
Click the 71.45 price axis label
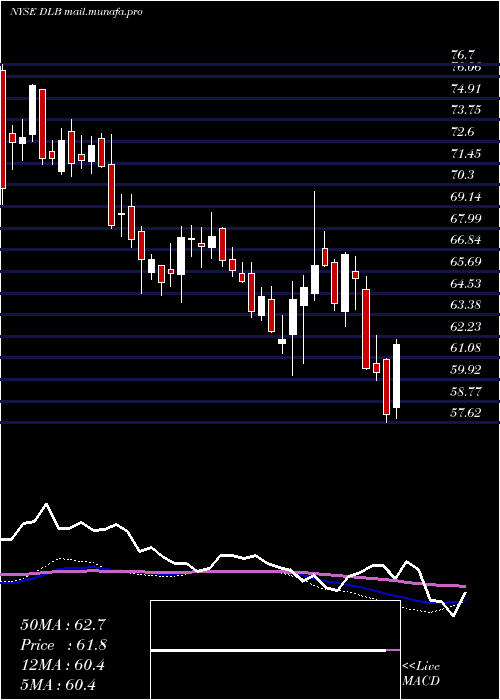click(466, 154)
